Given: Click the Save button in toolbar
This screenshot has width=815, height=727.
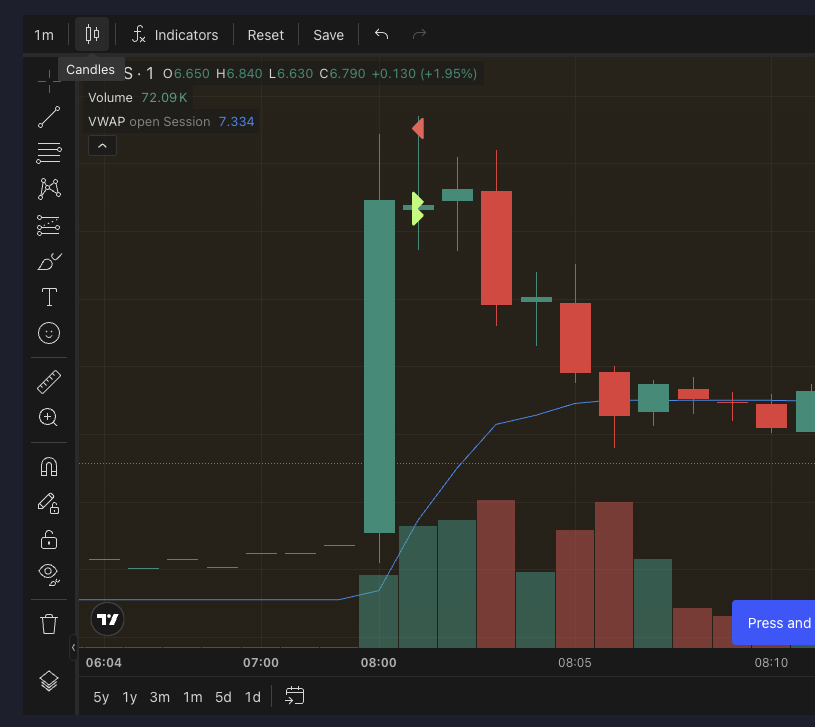Looking at the screenshot, I should (328, 35).
